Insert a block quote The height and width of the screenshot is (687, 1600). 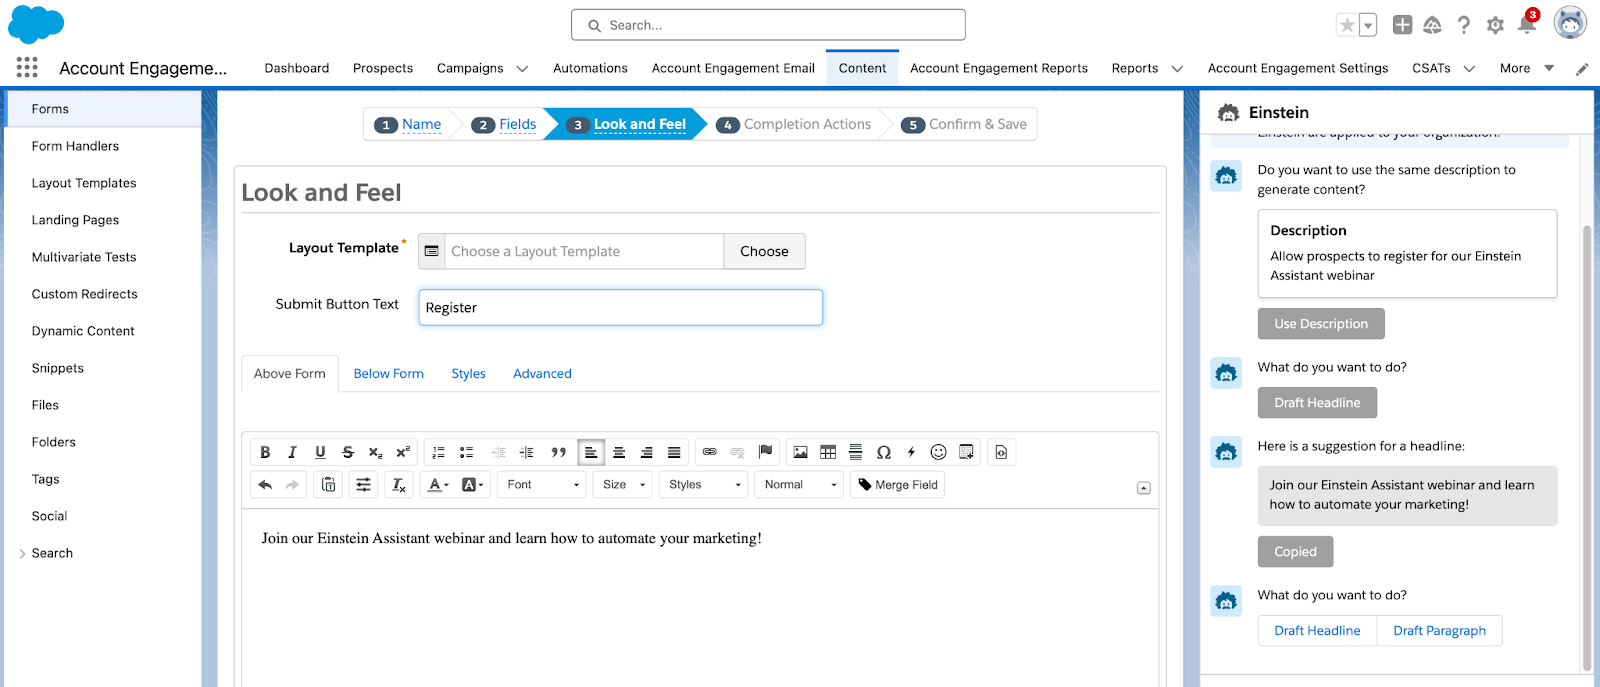pyautogui.click(x=558, y=452)
